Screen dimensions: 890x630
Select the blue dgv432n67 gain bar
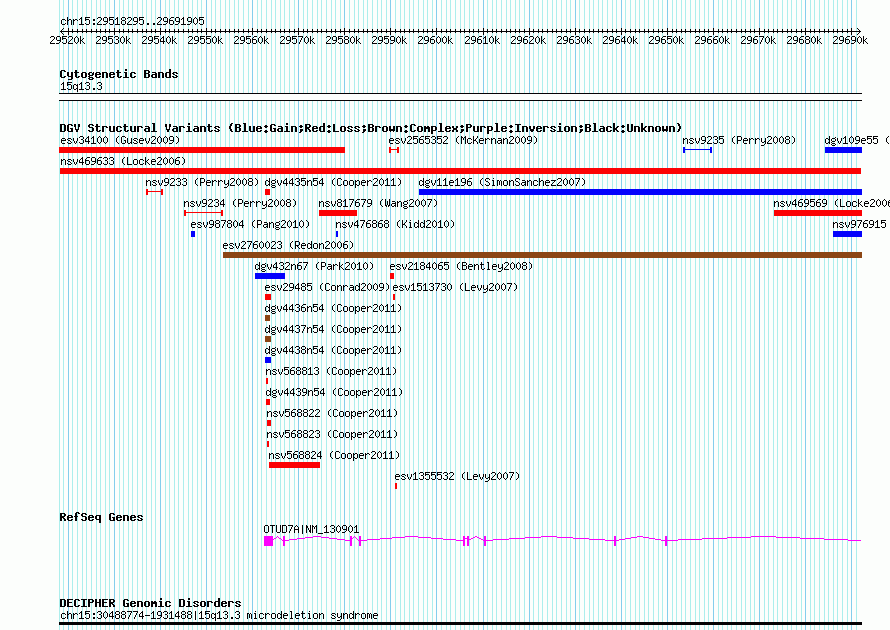pos(270,276)
